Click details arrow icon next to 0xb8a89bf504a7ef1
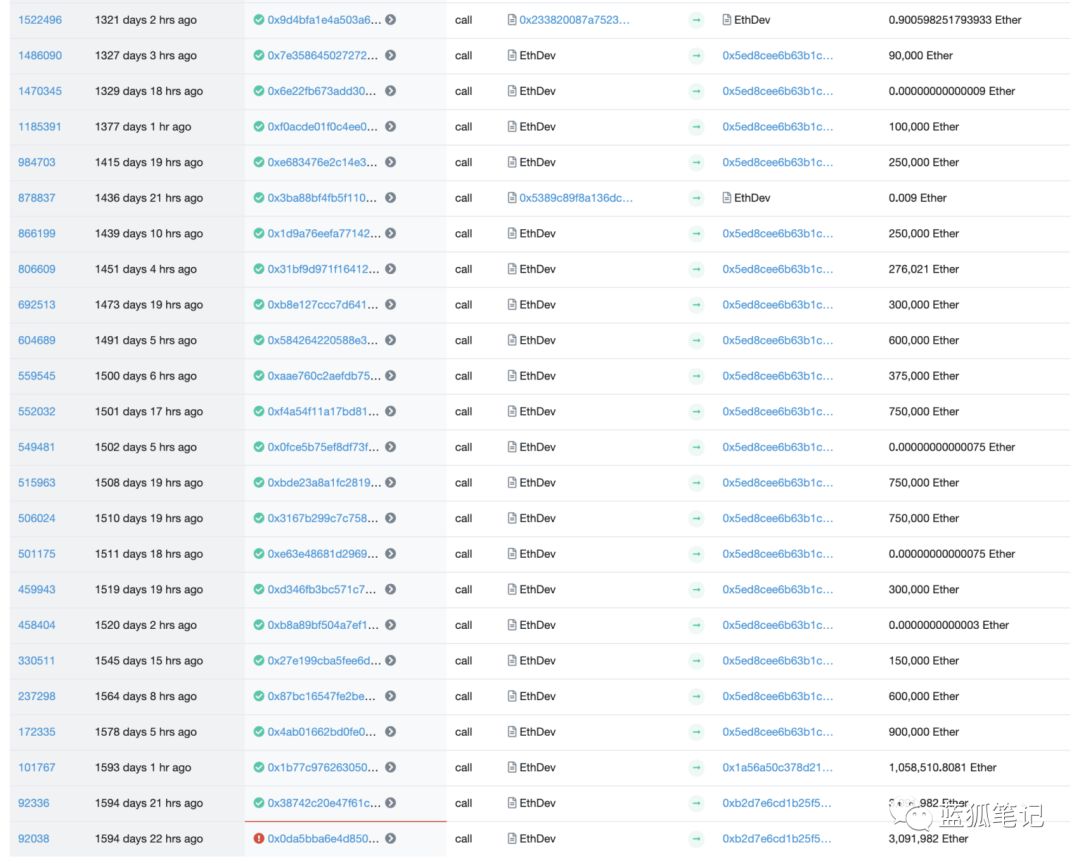 pyautogui.click(x=391, y=625)
